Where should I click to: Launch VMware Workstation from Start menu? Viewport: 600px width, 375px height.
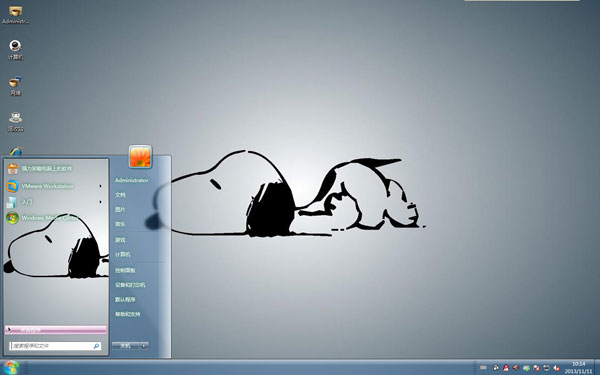[x=47, y=186]
